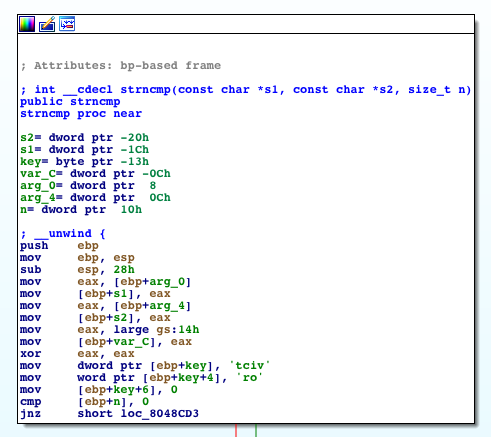
Task: Click the 'public strncmp' line
Action: click(70, 101)
